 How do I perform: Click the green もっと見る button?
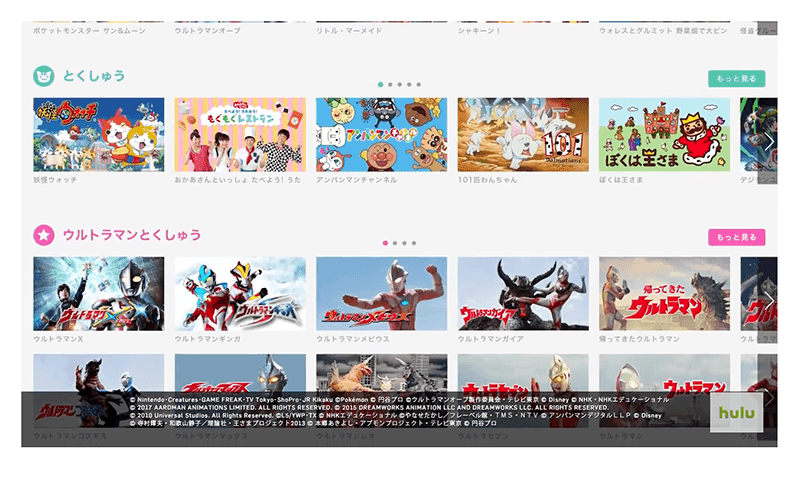click(x=736, y=79)
